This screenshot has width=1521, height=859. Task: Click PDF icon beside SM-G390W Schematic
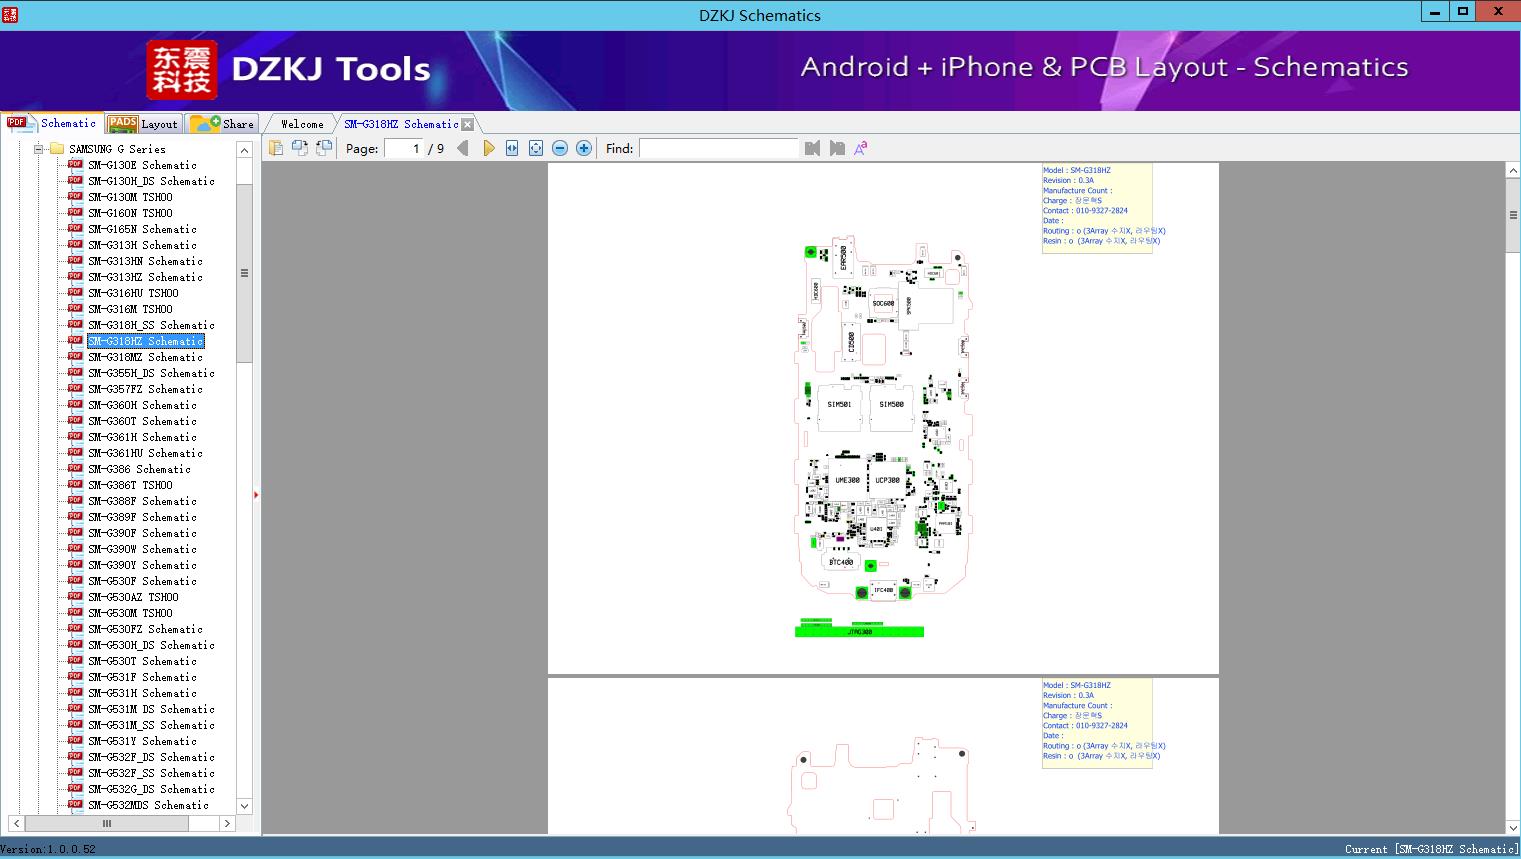(x=75, y=548)
